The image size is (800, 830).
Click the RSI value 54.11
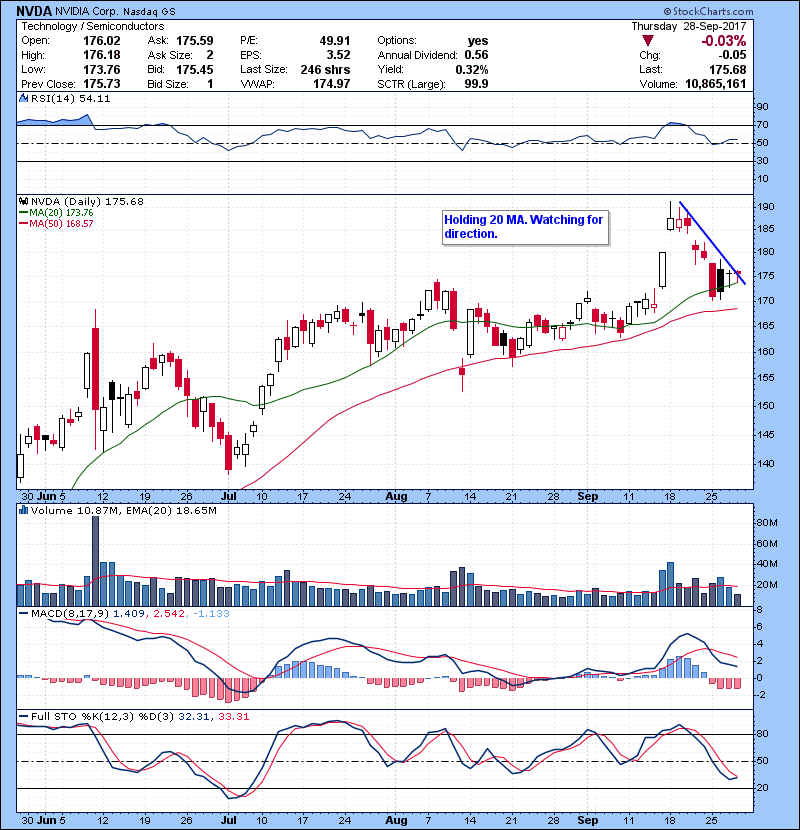click(94, 98)
